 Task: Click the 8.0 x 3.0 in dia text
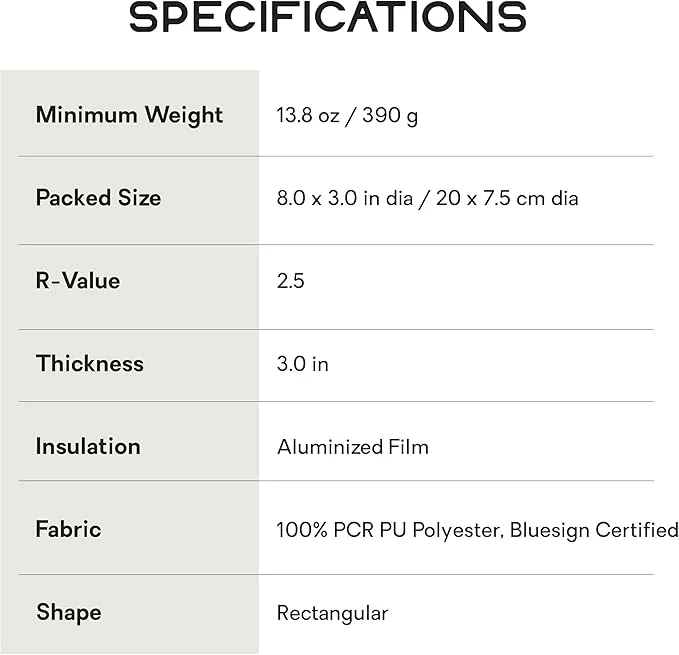[345, 199]
